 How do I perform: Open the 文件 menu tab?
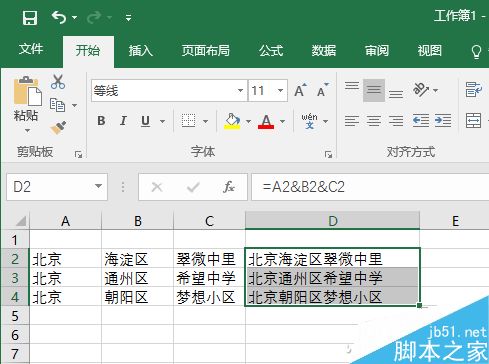pos(31,49)
